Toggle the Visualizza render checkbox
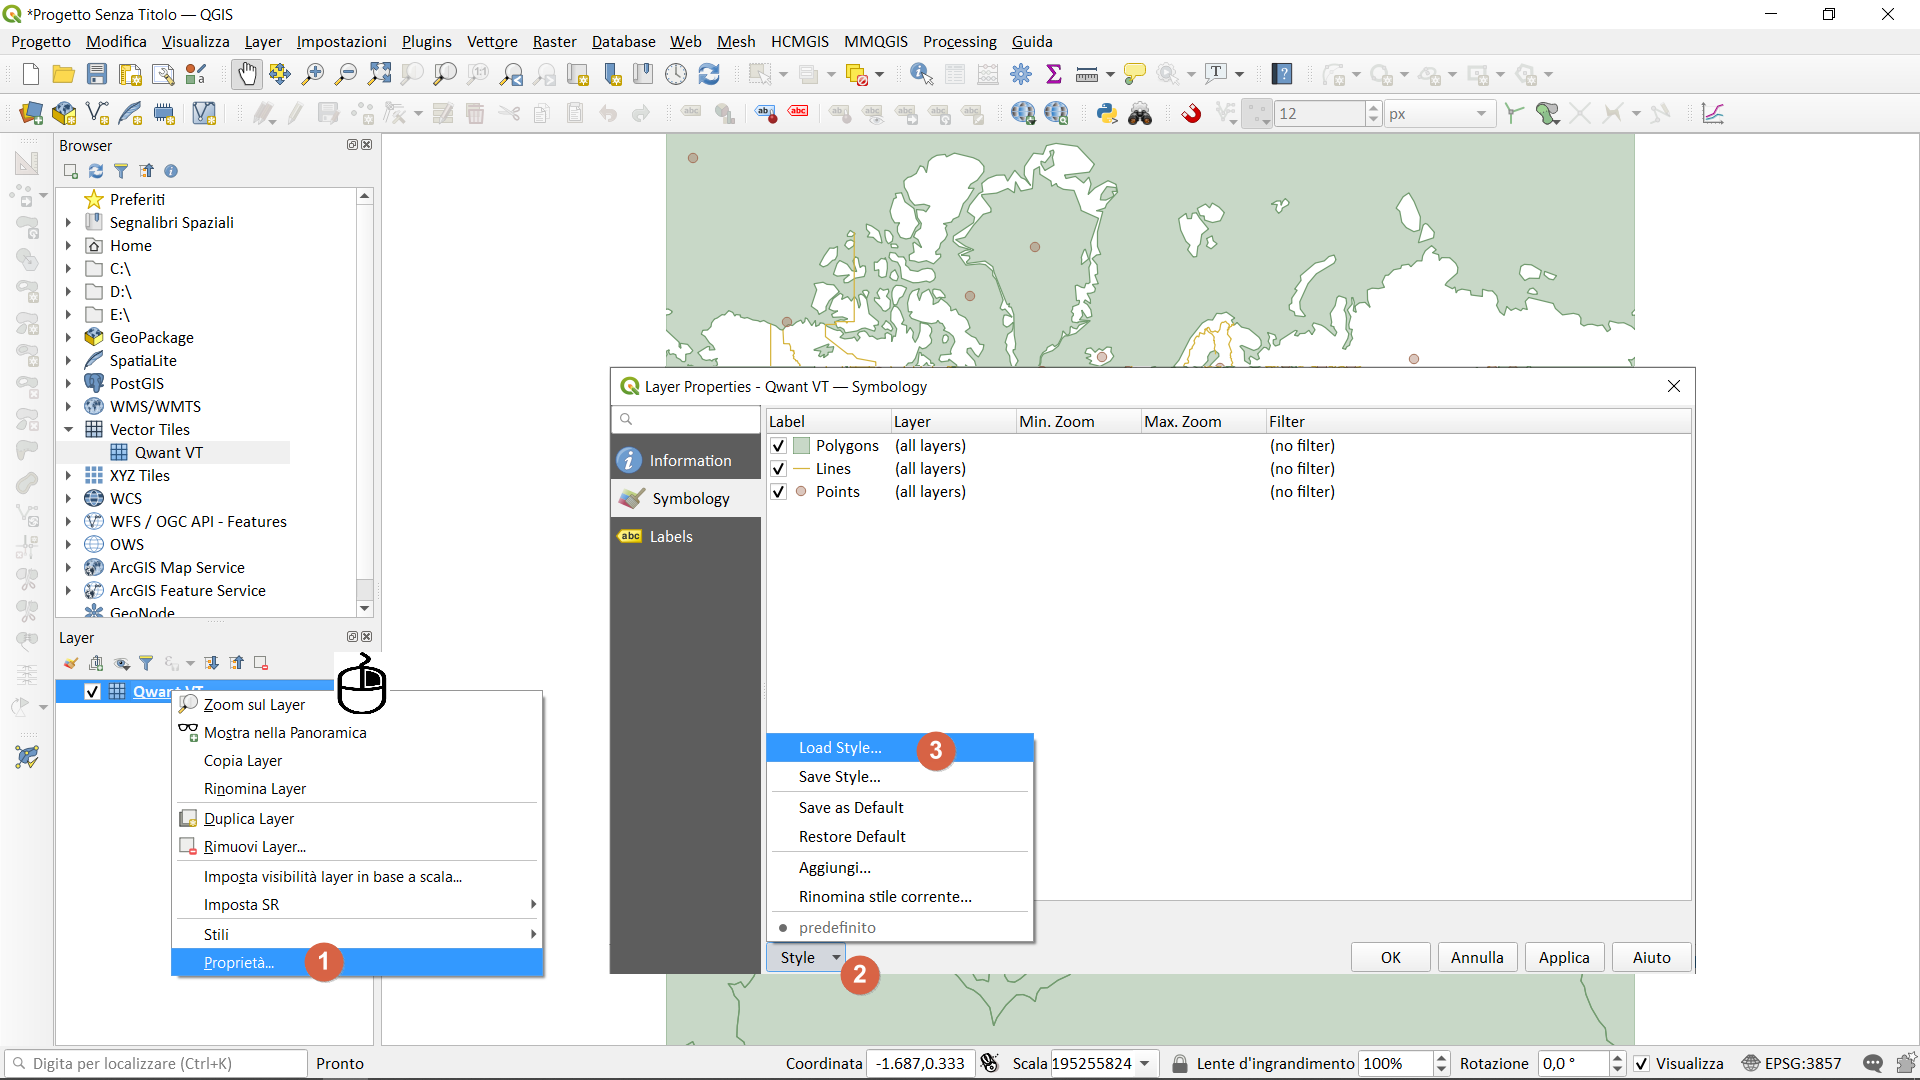The image size is (1920, 1080). 1641,1063
